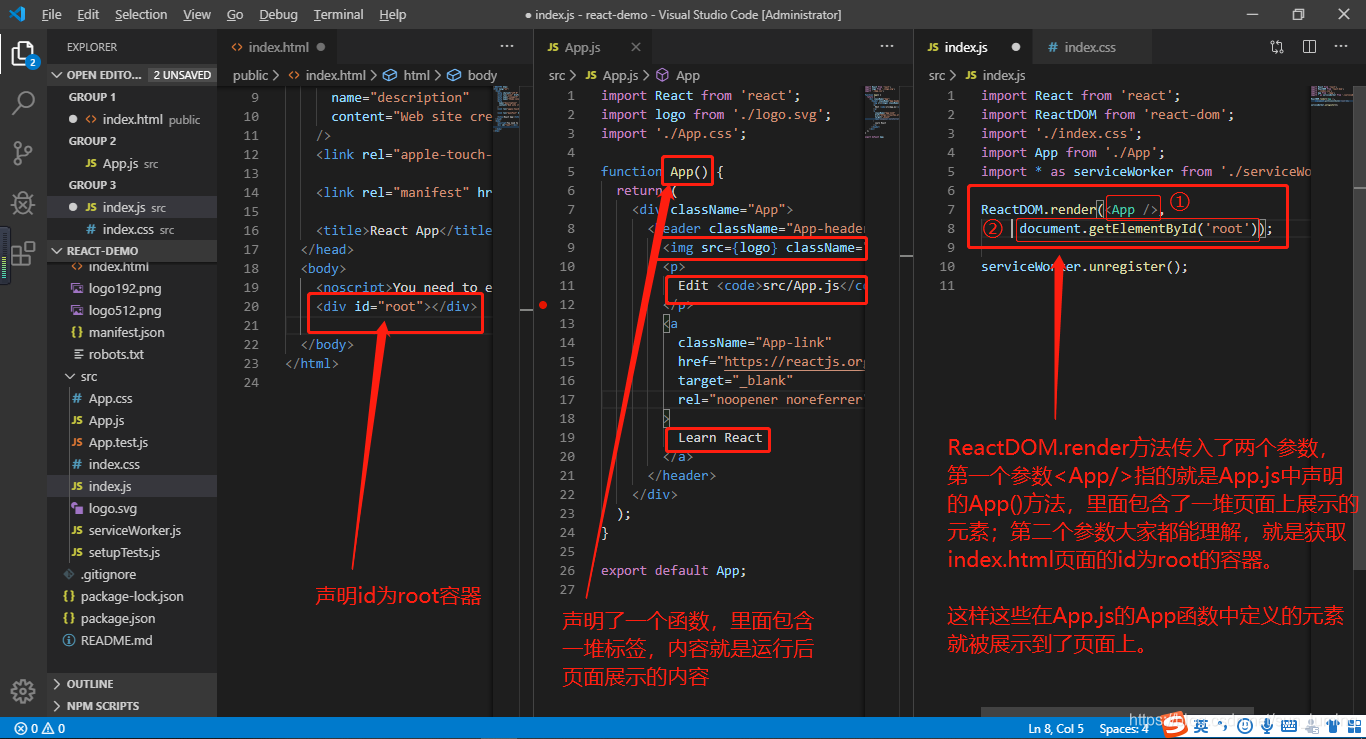
Task: Open the Sogou emoji face panel
Action: point(1244,725)
